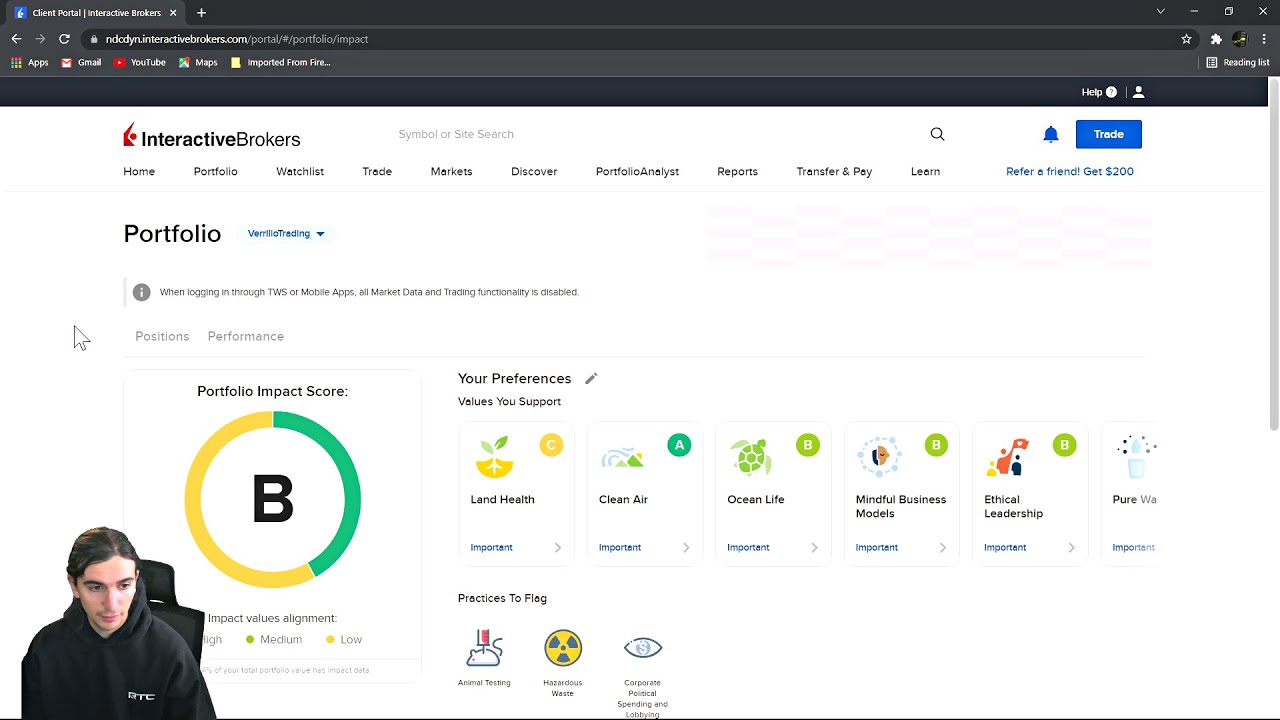The width and height of the screenshot is (1280, 720).
Task: Open the Home menu
Action: click(x=139, y=171)
